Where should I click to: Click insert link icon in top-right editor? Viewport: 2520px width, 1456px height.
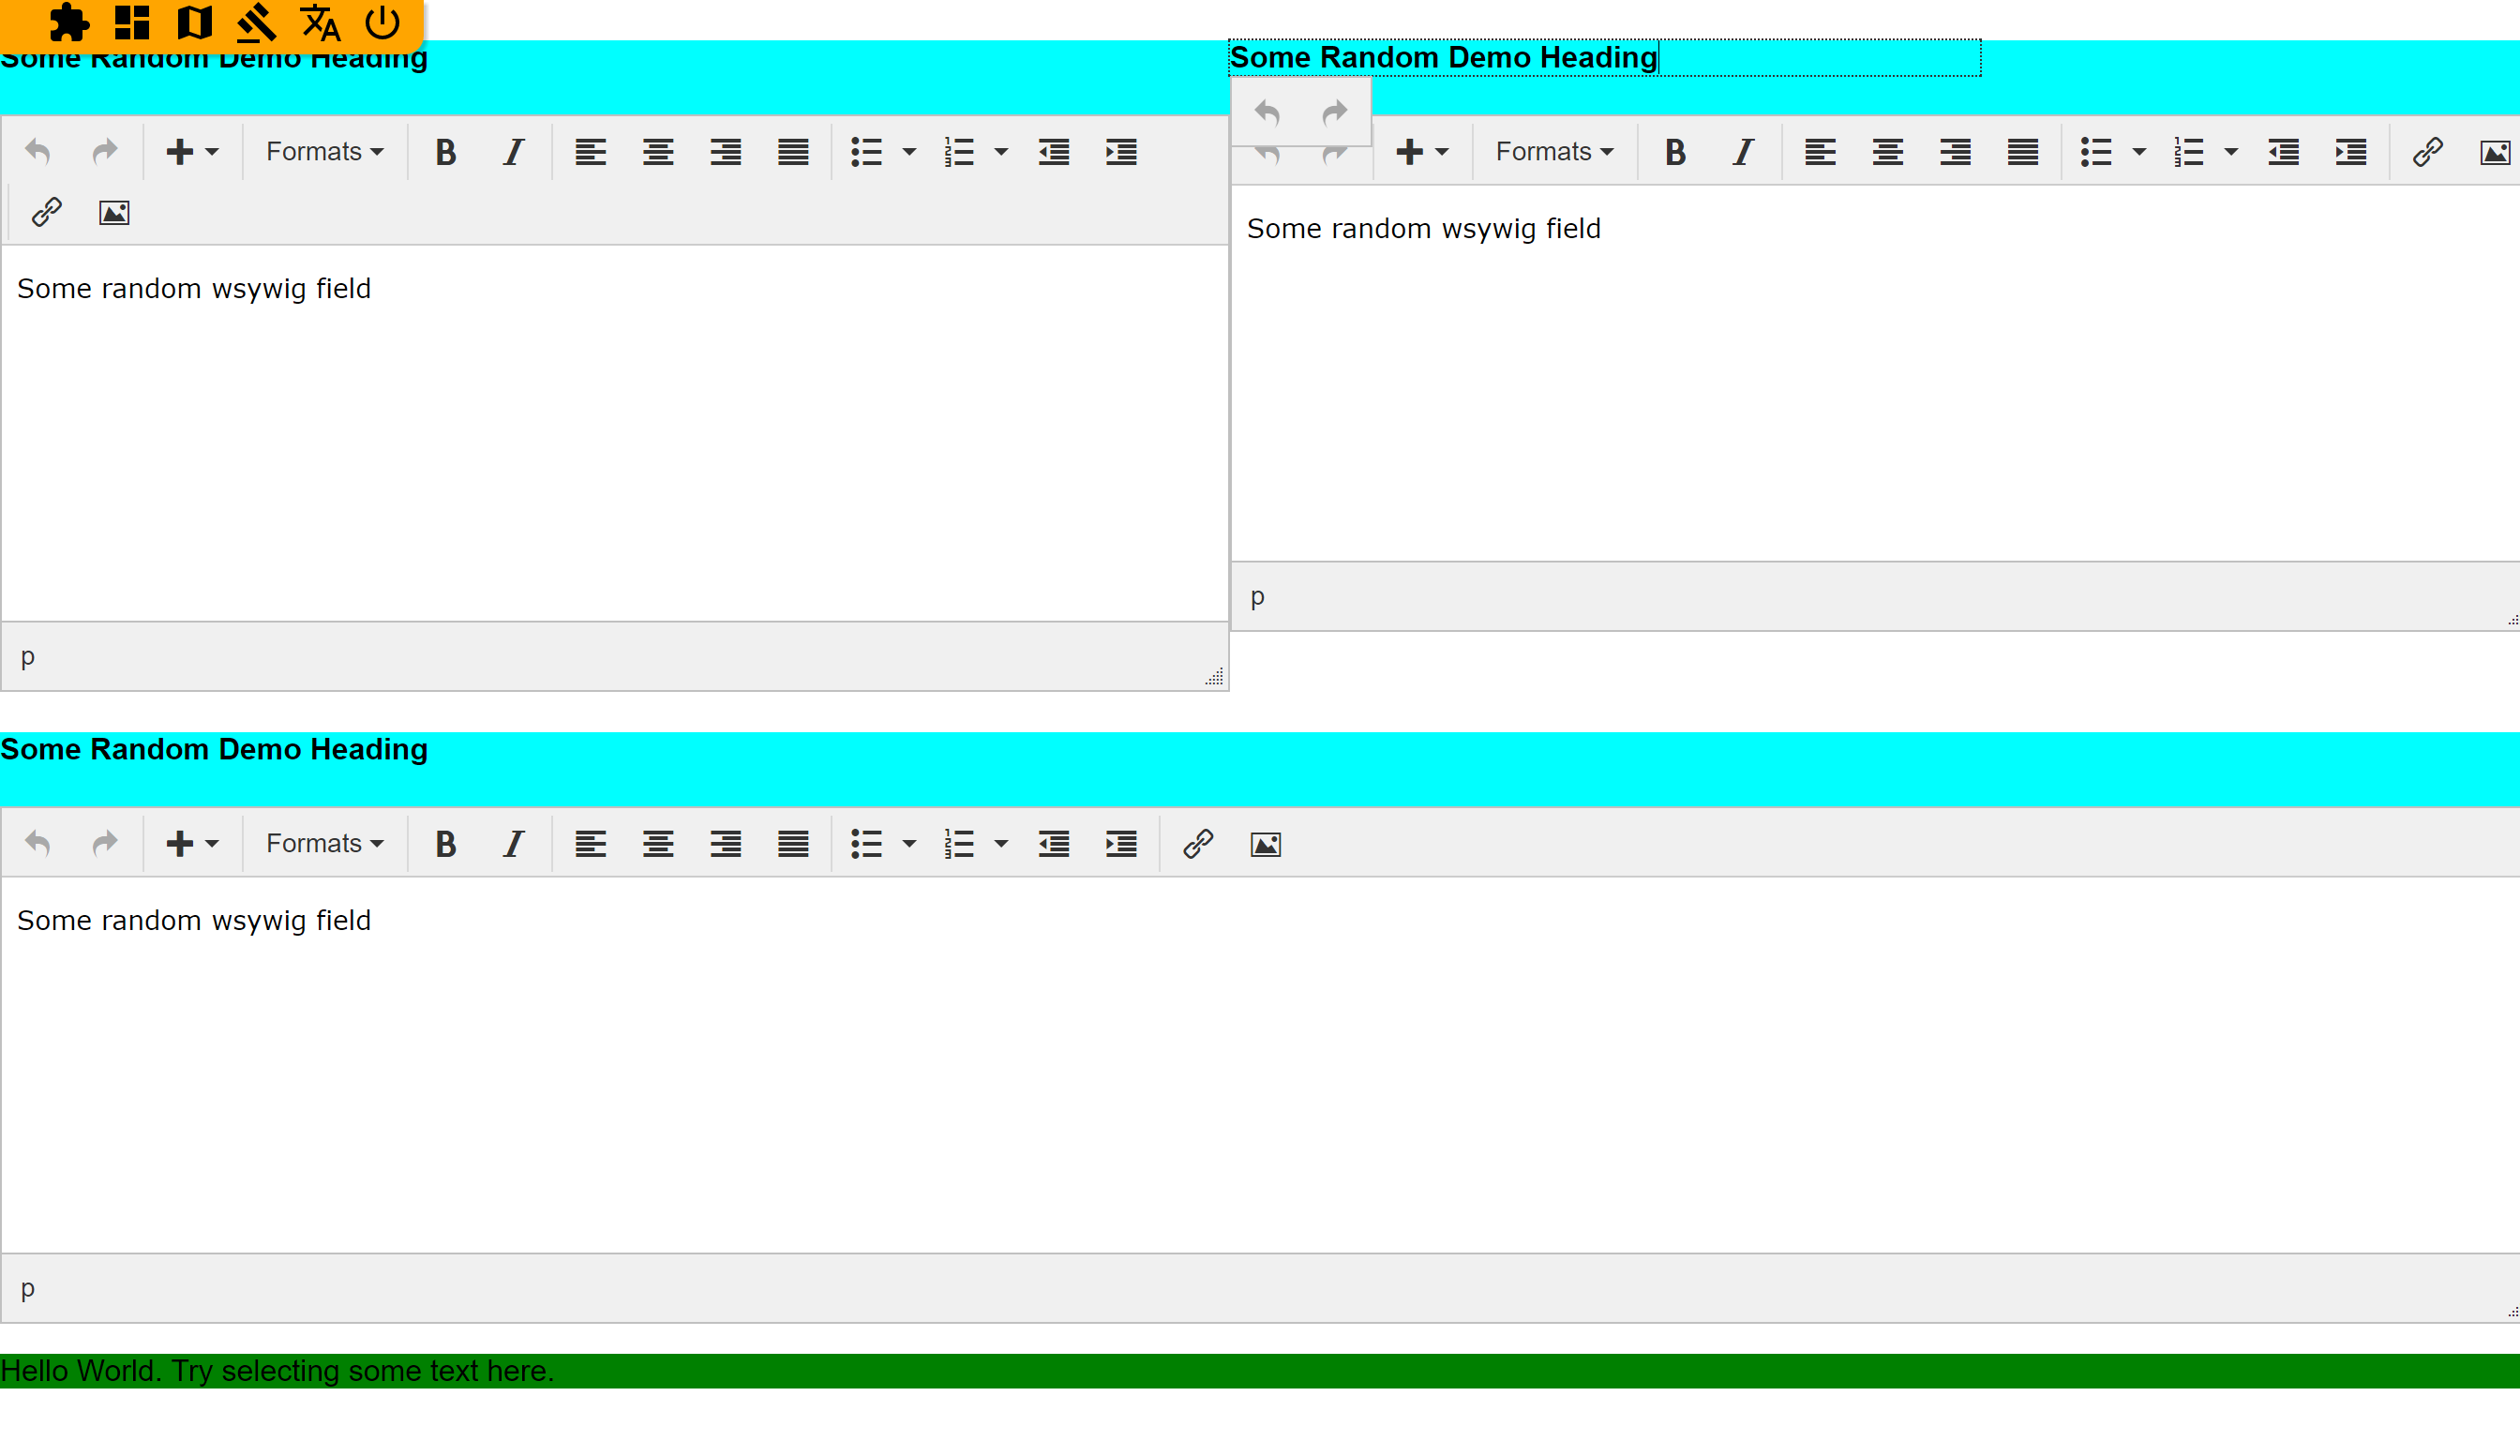point(2427,152)
